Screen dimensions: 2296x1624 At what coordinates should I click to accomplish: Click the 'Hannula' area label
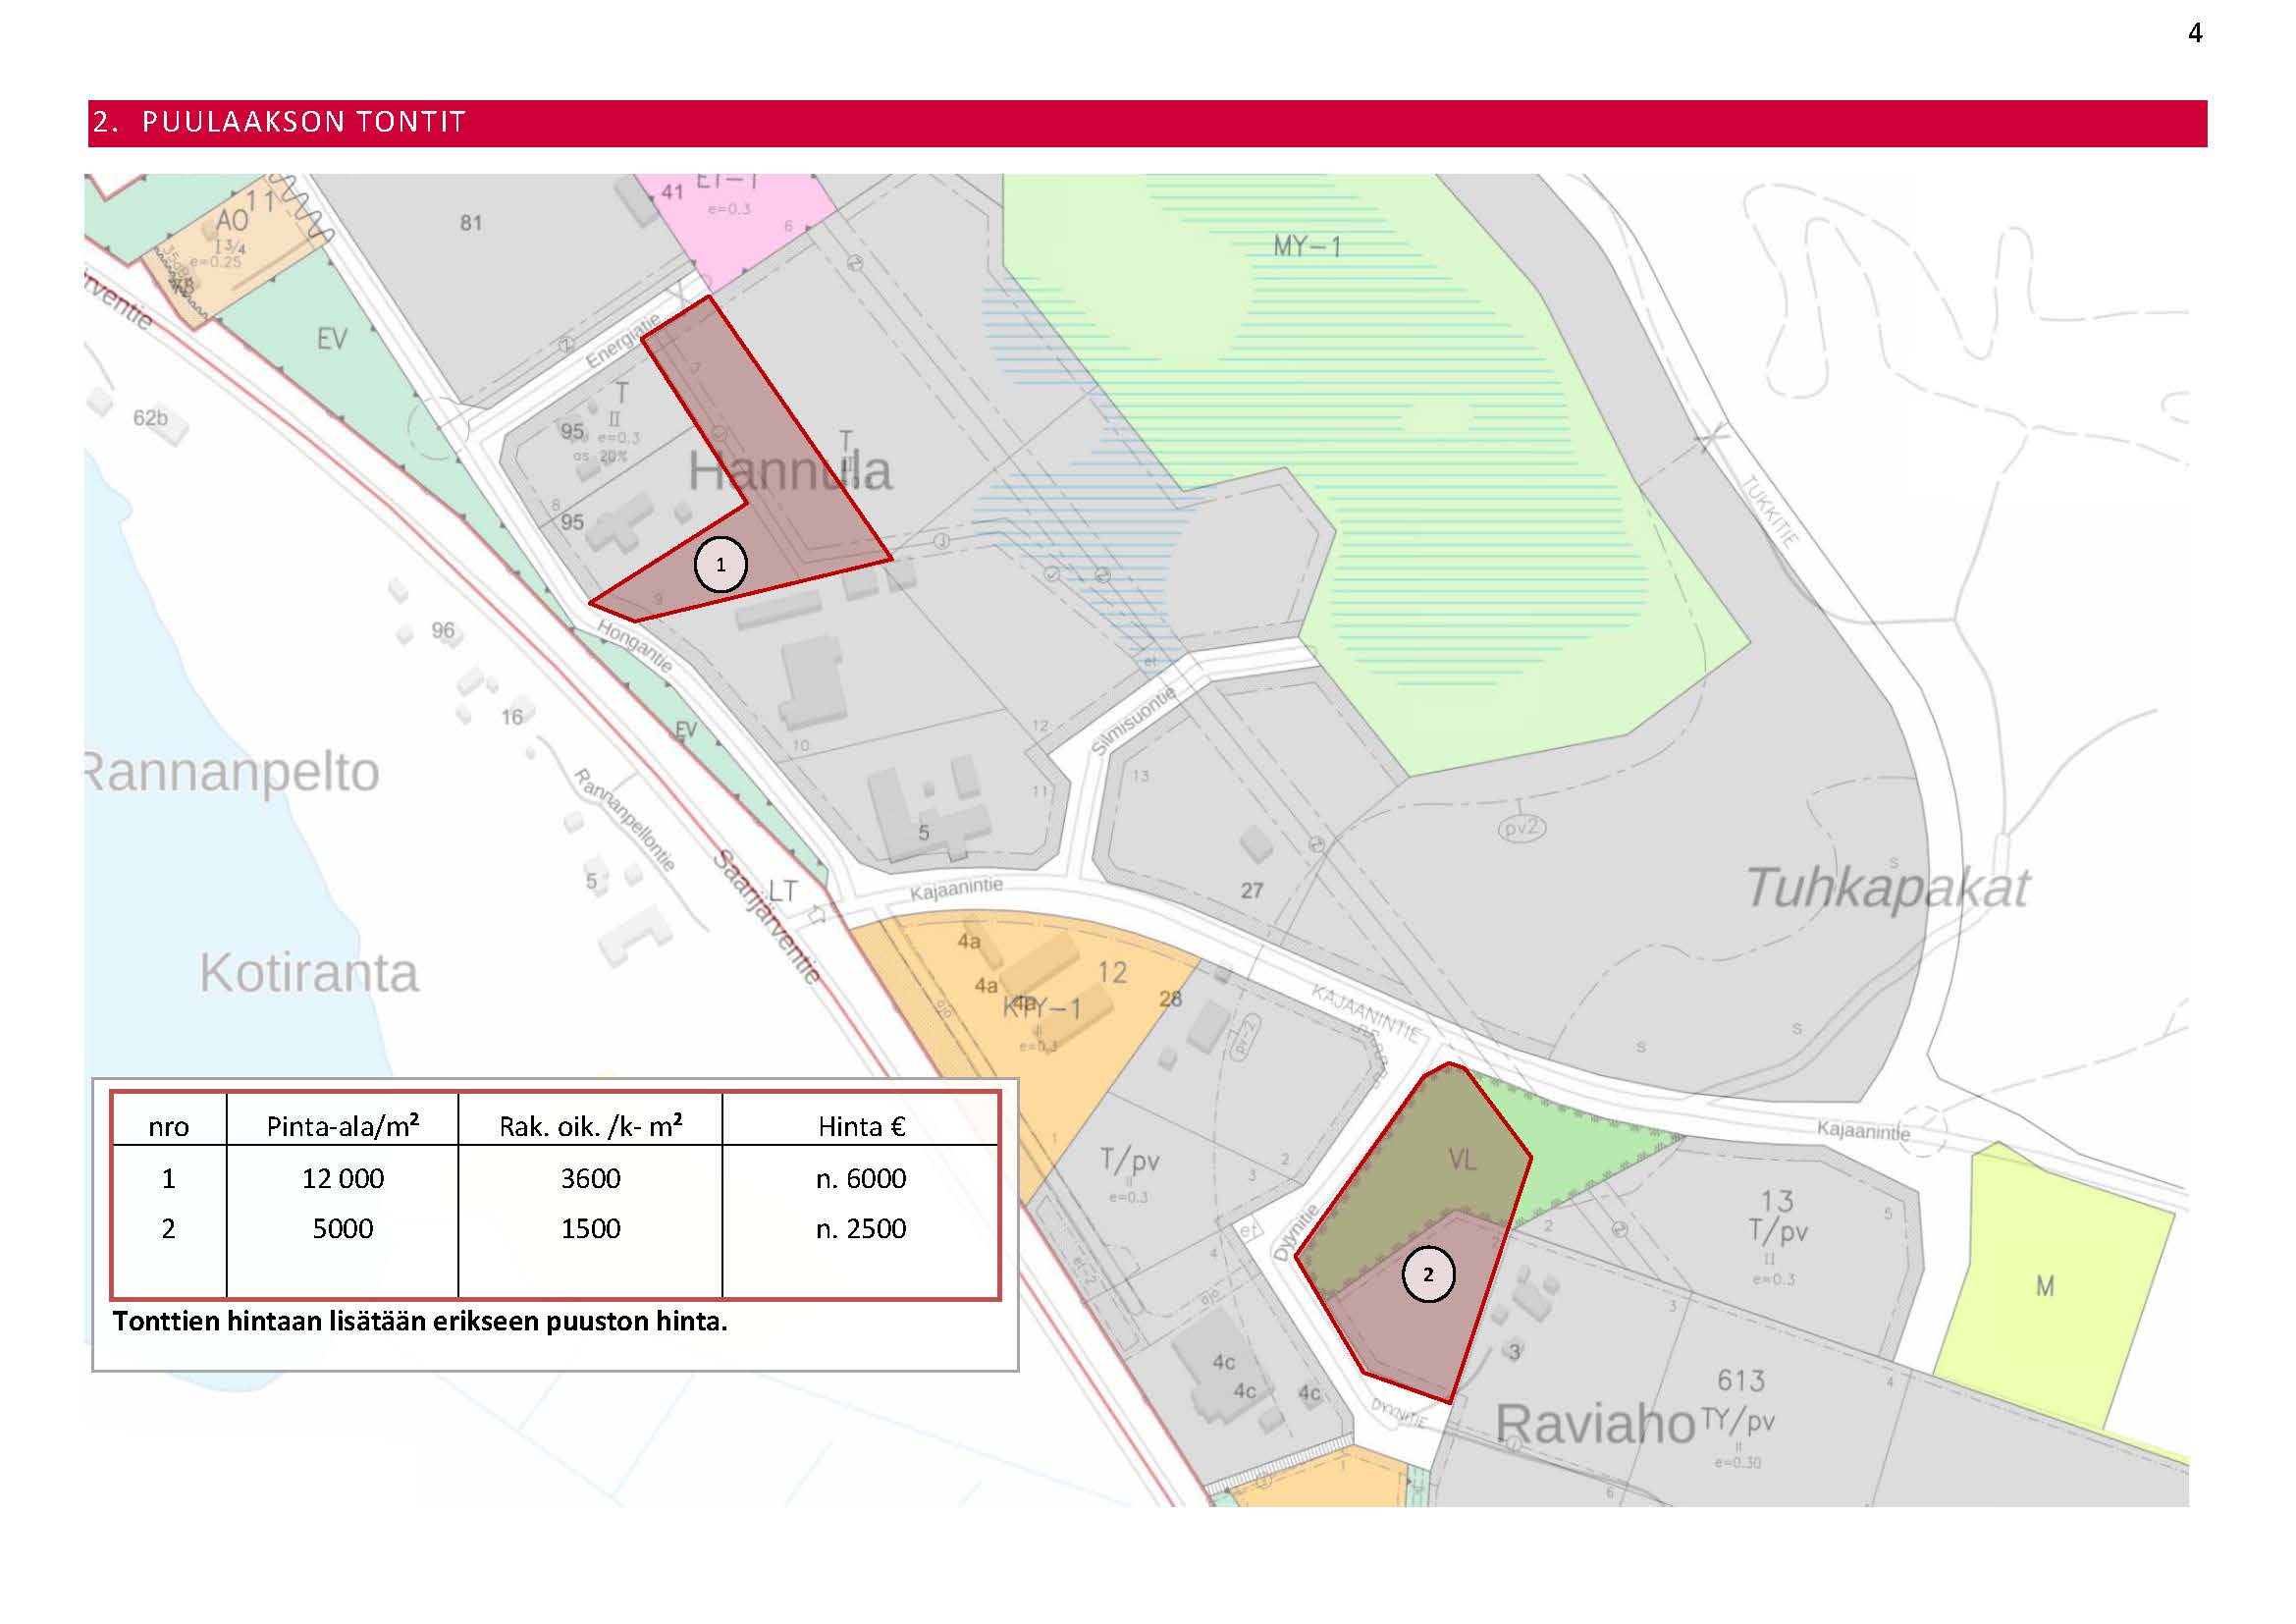tap(790, 471)
